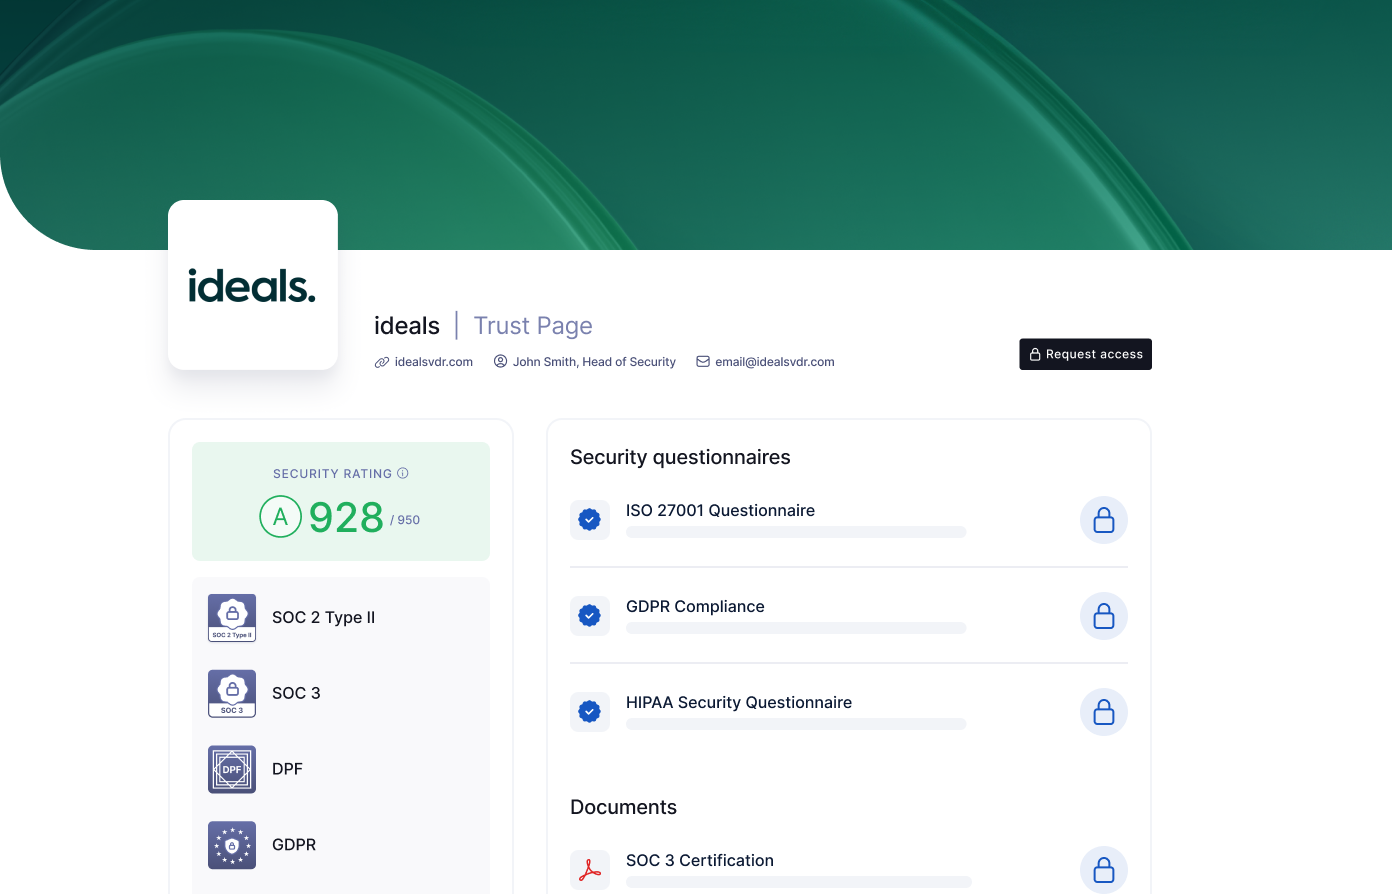1392x894 pixels.
Task: Open the HIPAA Security Questionnaire item
Action: [739, 702]
